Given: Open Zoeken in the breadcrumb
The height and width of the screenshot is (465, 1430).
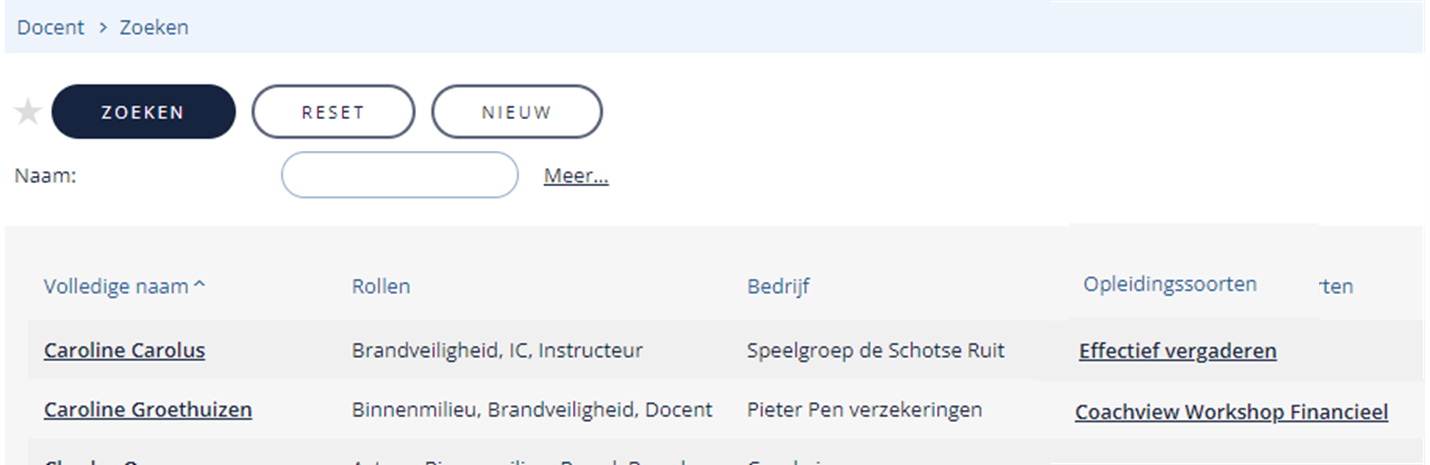Looking at the screenshot, I should pos(154,28).
